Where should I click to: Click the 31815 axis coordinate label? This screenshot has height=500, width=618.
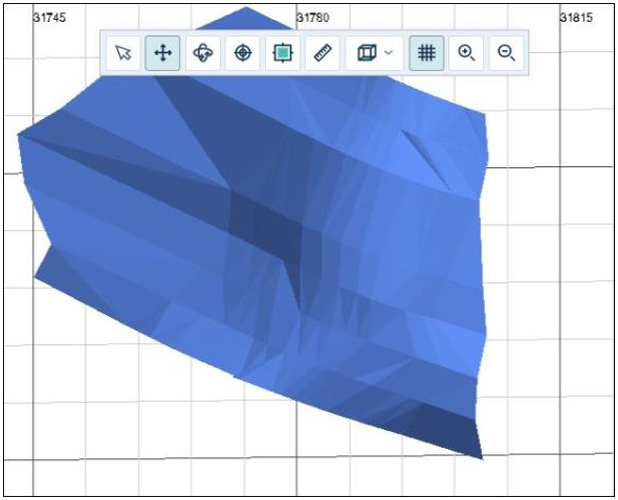(578, 17)
